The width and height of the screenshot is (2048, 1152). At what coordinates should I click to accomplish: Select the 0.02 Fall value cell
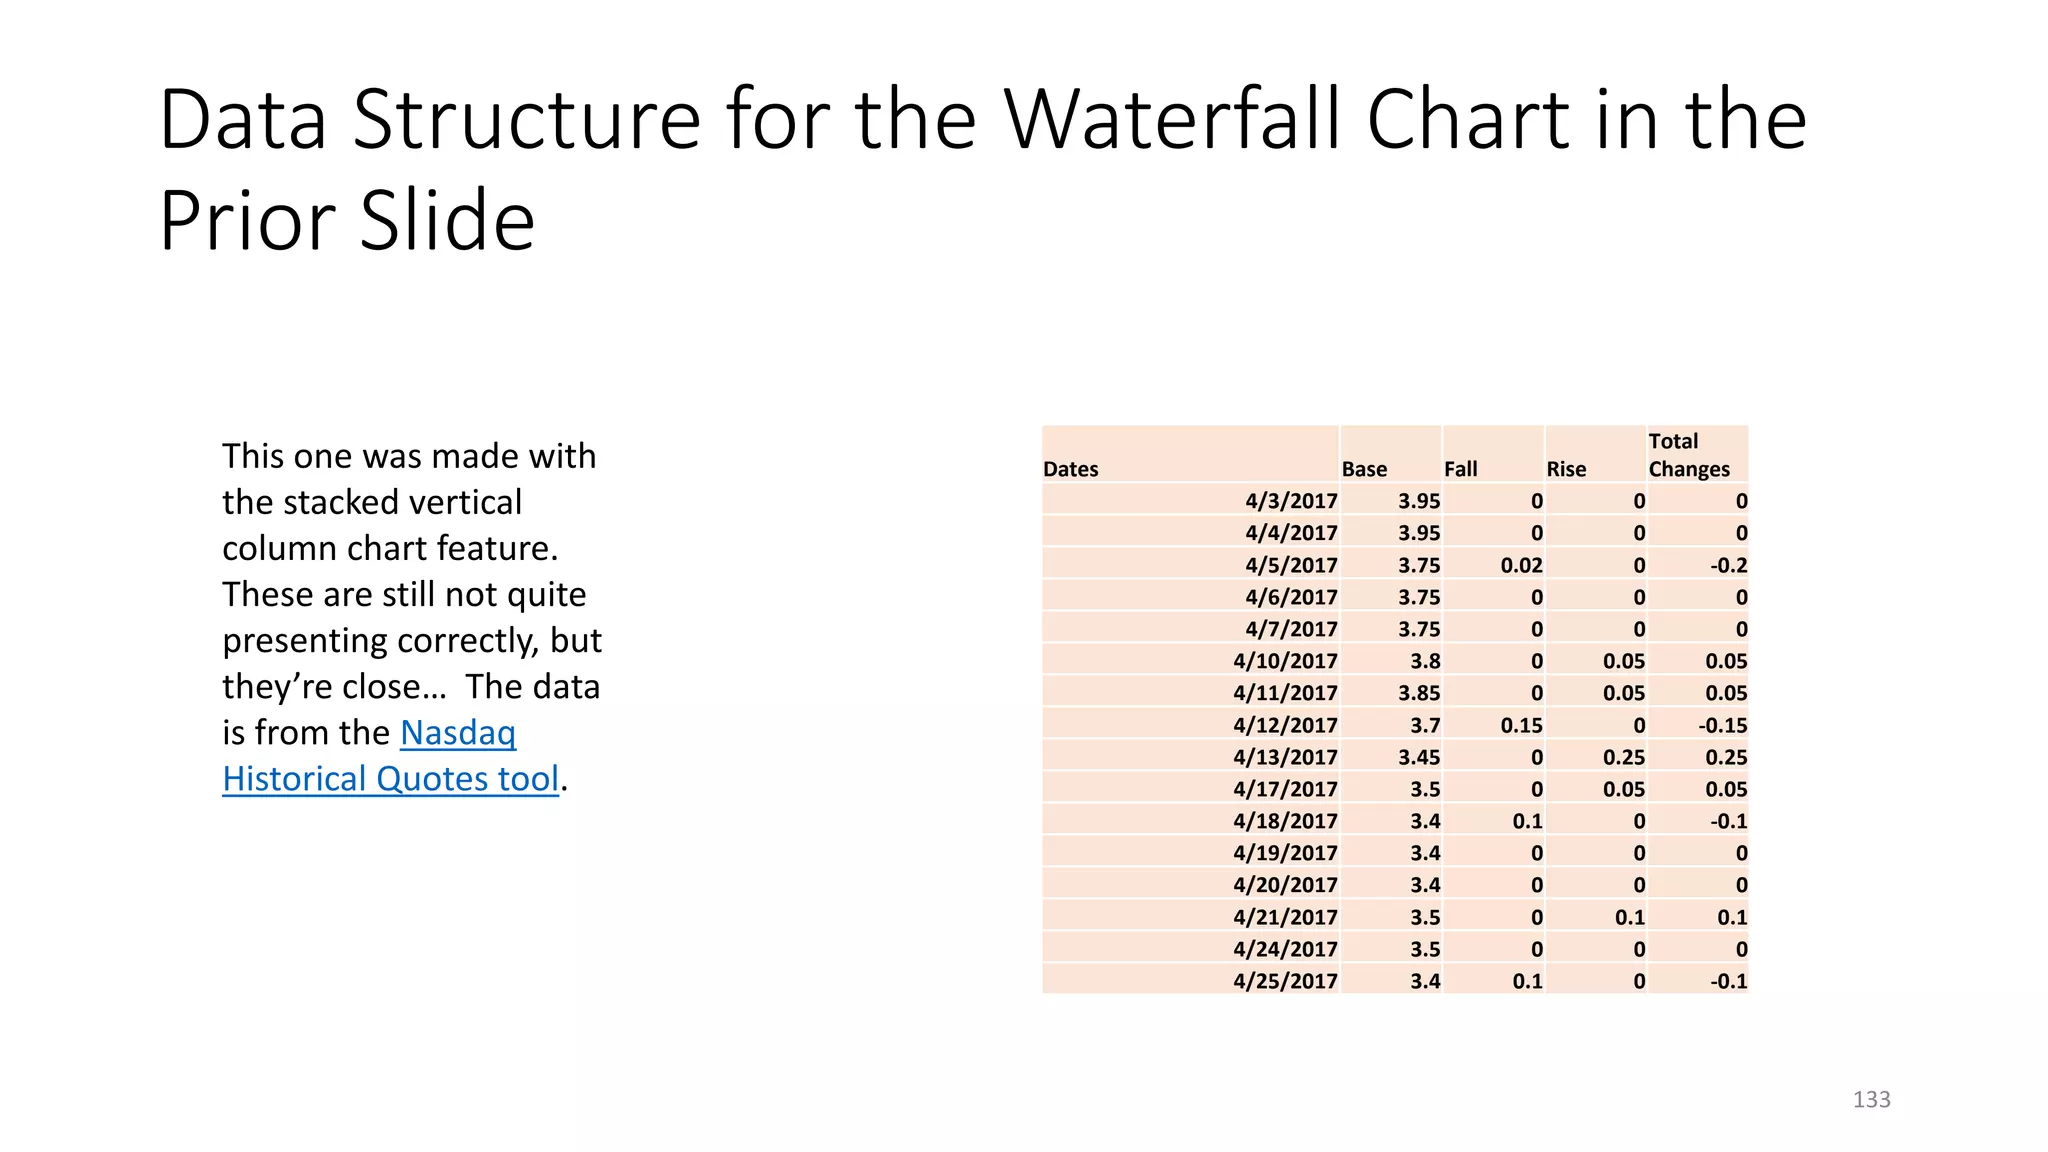(x=1521, y=565)
